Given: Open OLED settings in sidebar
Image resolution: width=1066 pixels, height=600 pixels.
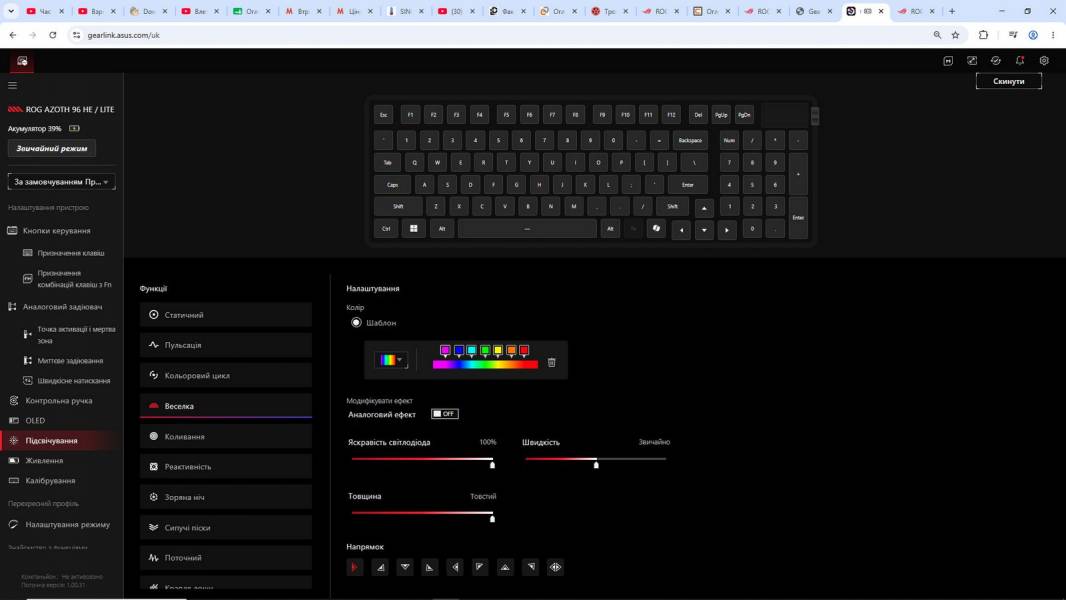Looking at the screenshot, I should (35, 421).
